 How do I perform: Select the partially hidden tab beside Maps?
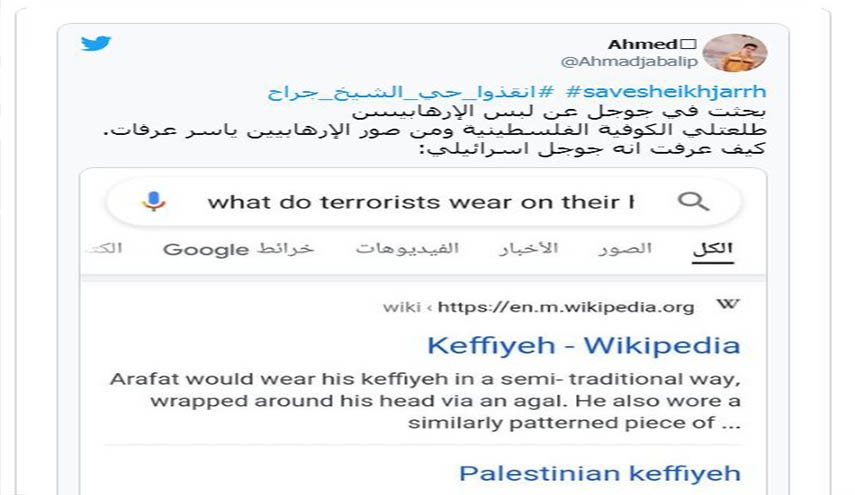[x=104, y=249]
